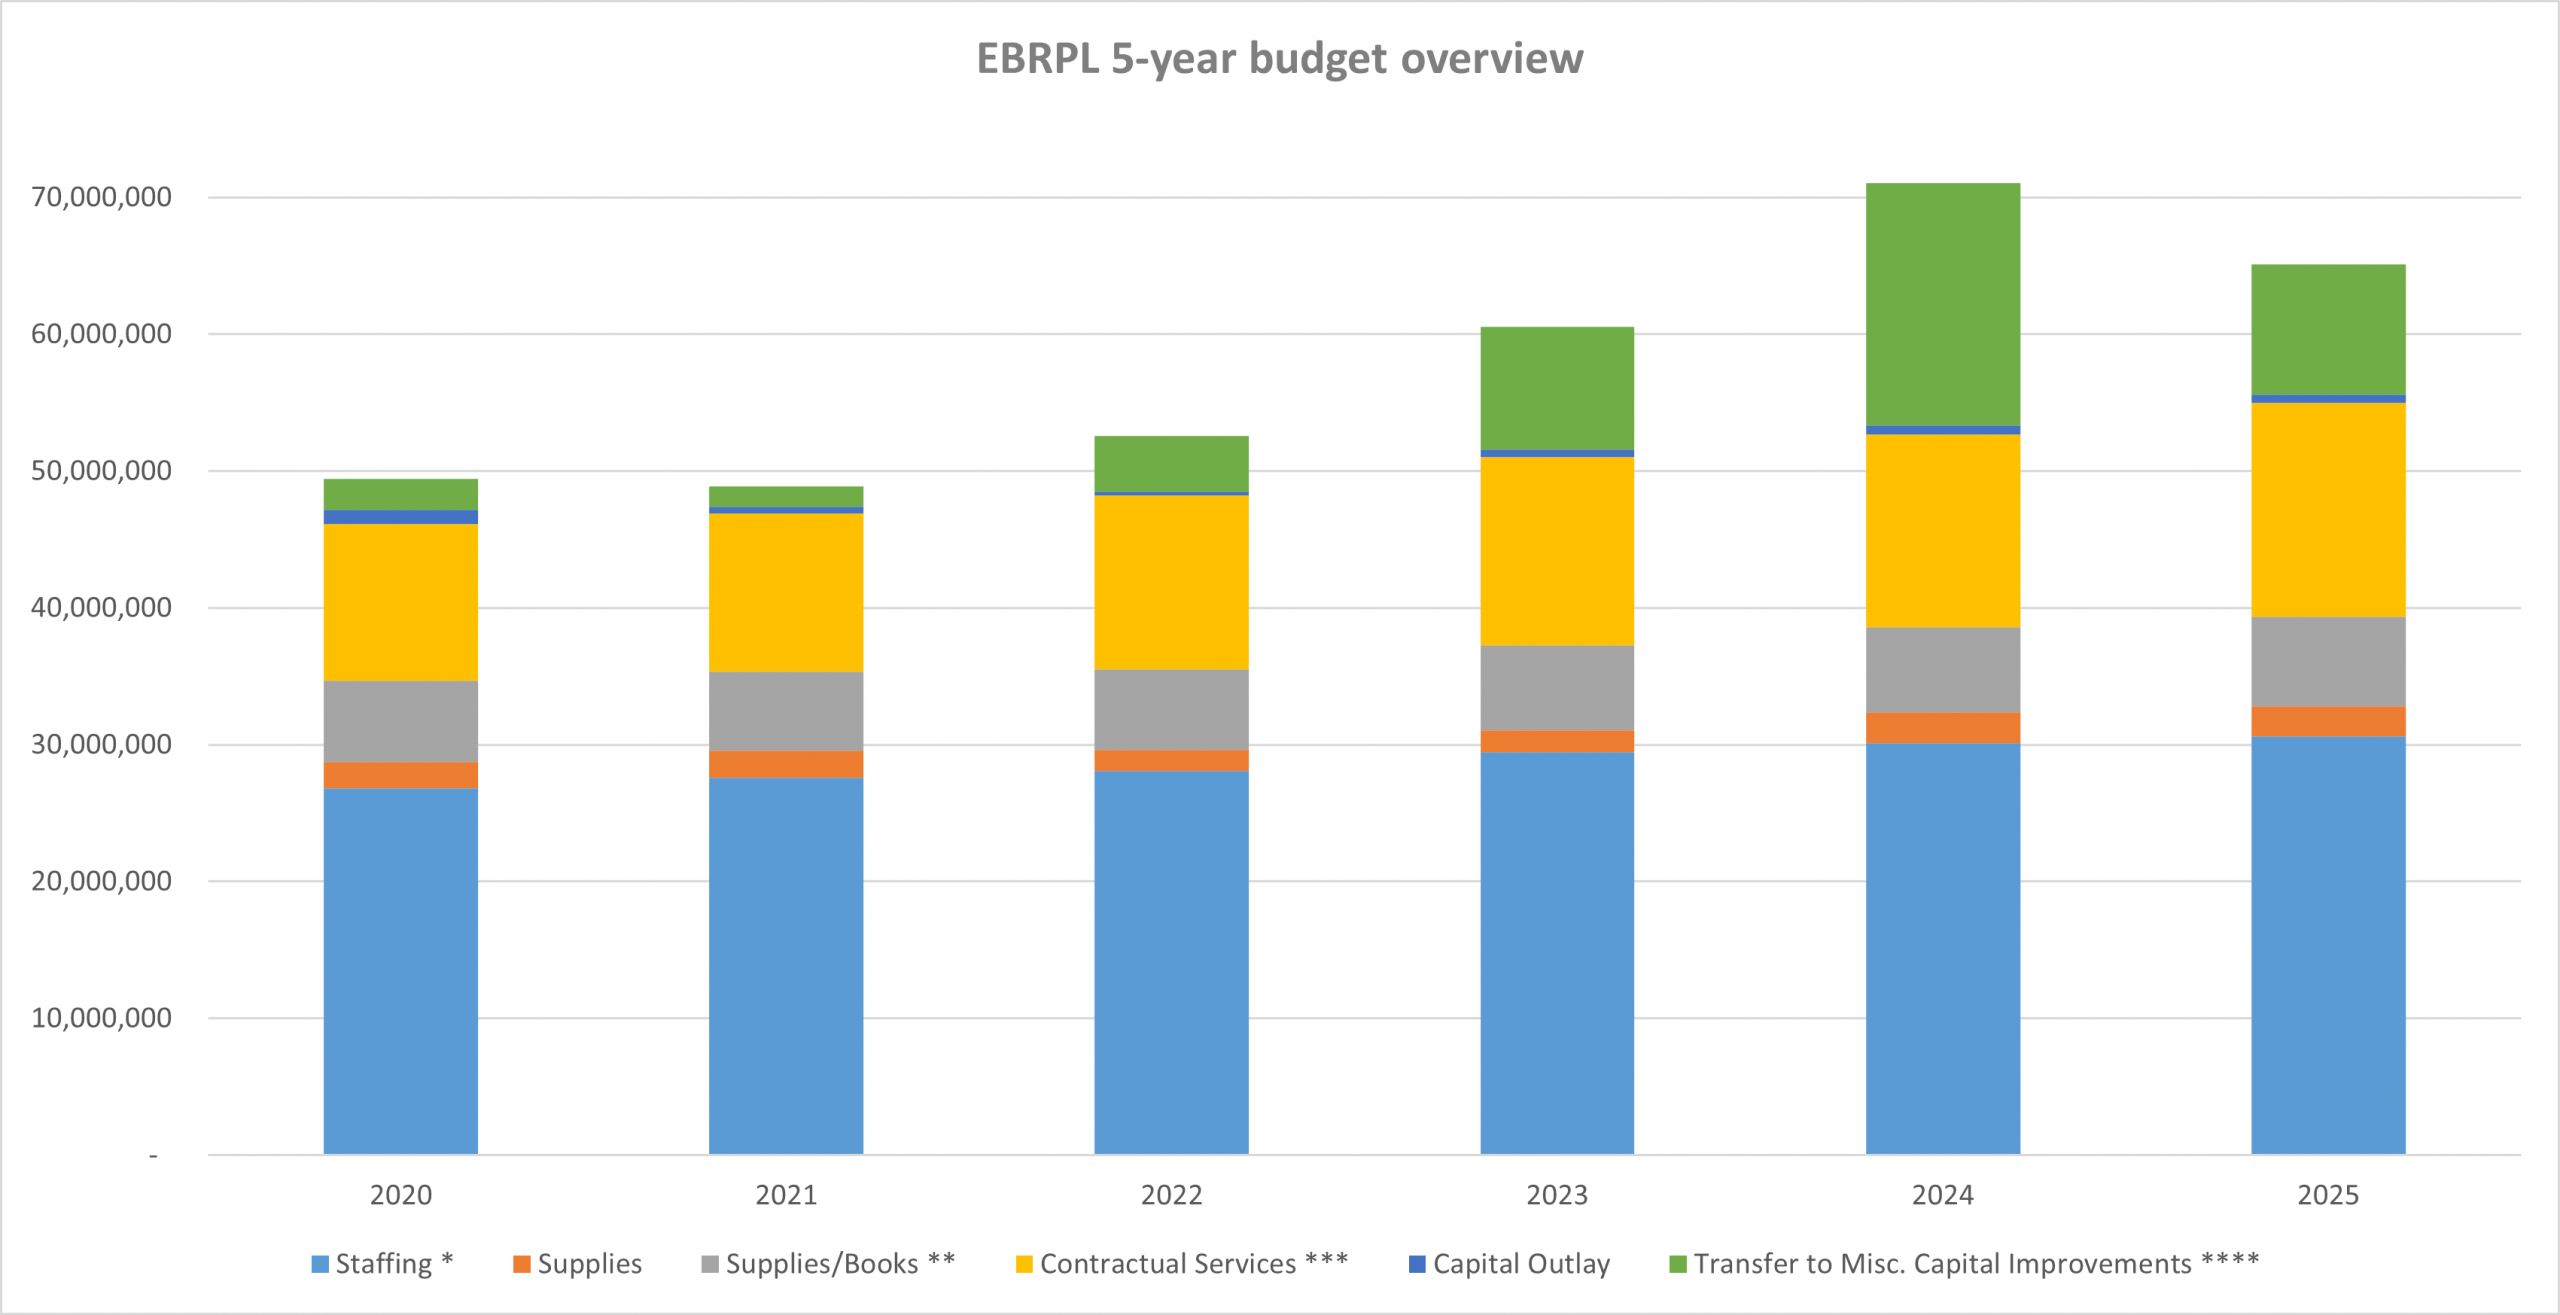Select the blue Staffing legend swatch
The image size is (2560, 1315).
[x=320, y=1264]
